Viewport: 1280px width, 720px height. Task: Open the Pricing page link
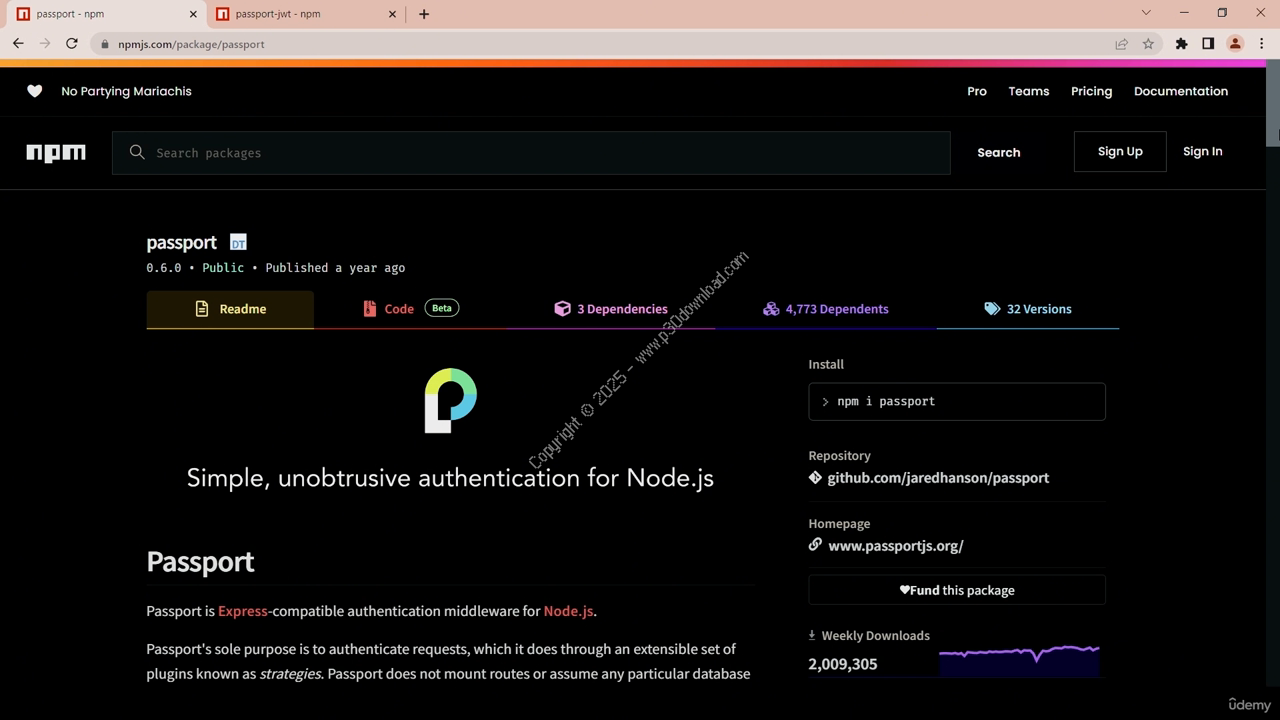tap(1091, 91)
